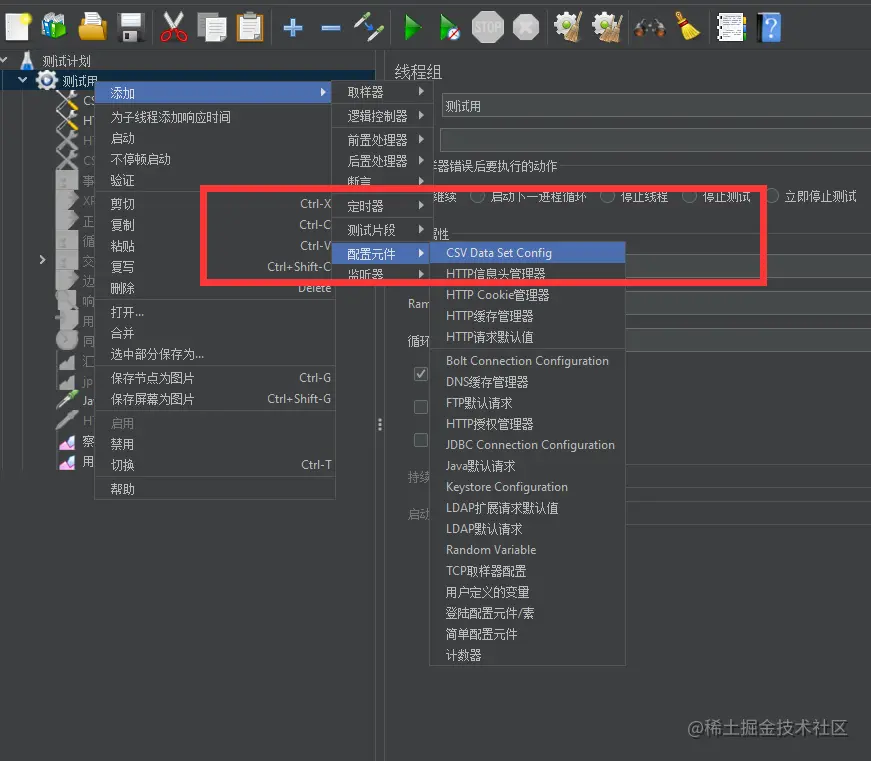
Task: Choose CSV Data Set Config menu item
Action: (x=528, y=253)
